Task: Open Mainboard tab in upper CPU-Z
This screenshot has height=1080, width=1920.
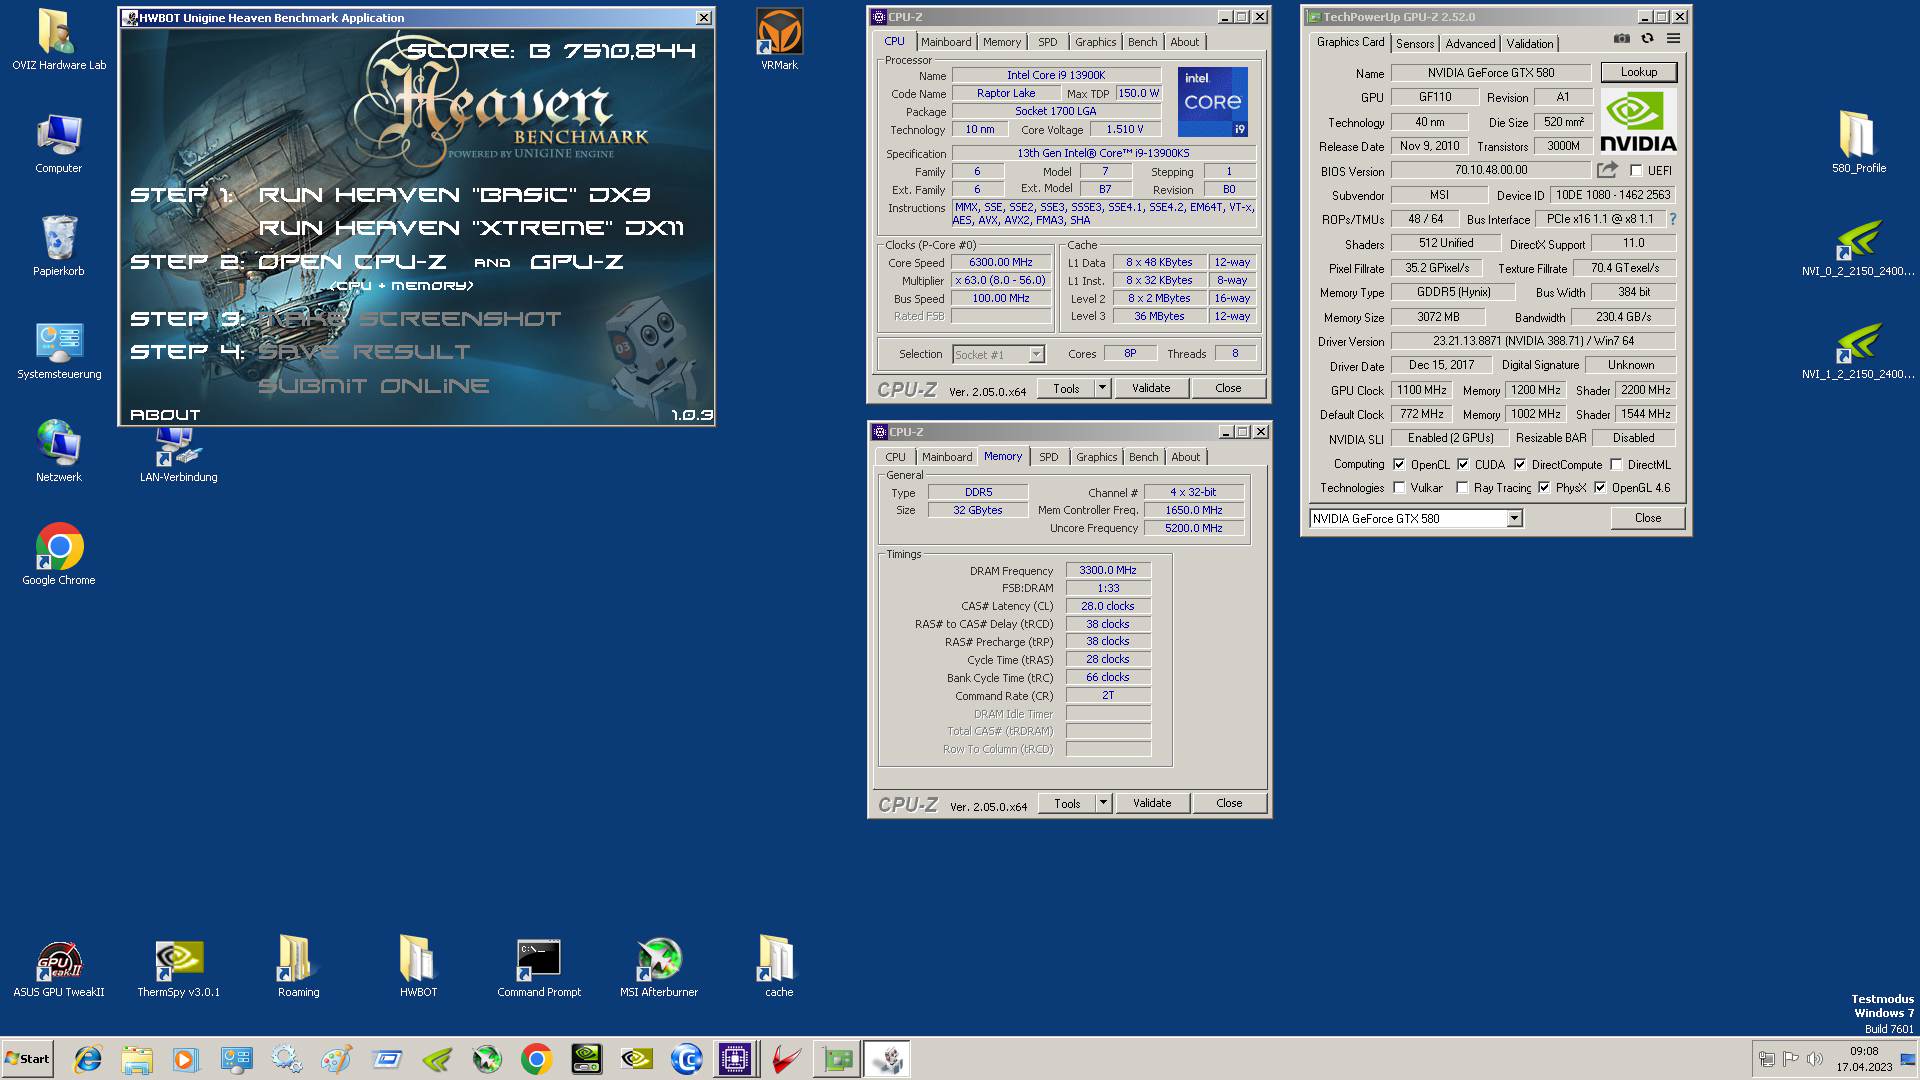Action: (946, 42)
